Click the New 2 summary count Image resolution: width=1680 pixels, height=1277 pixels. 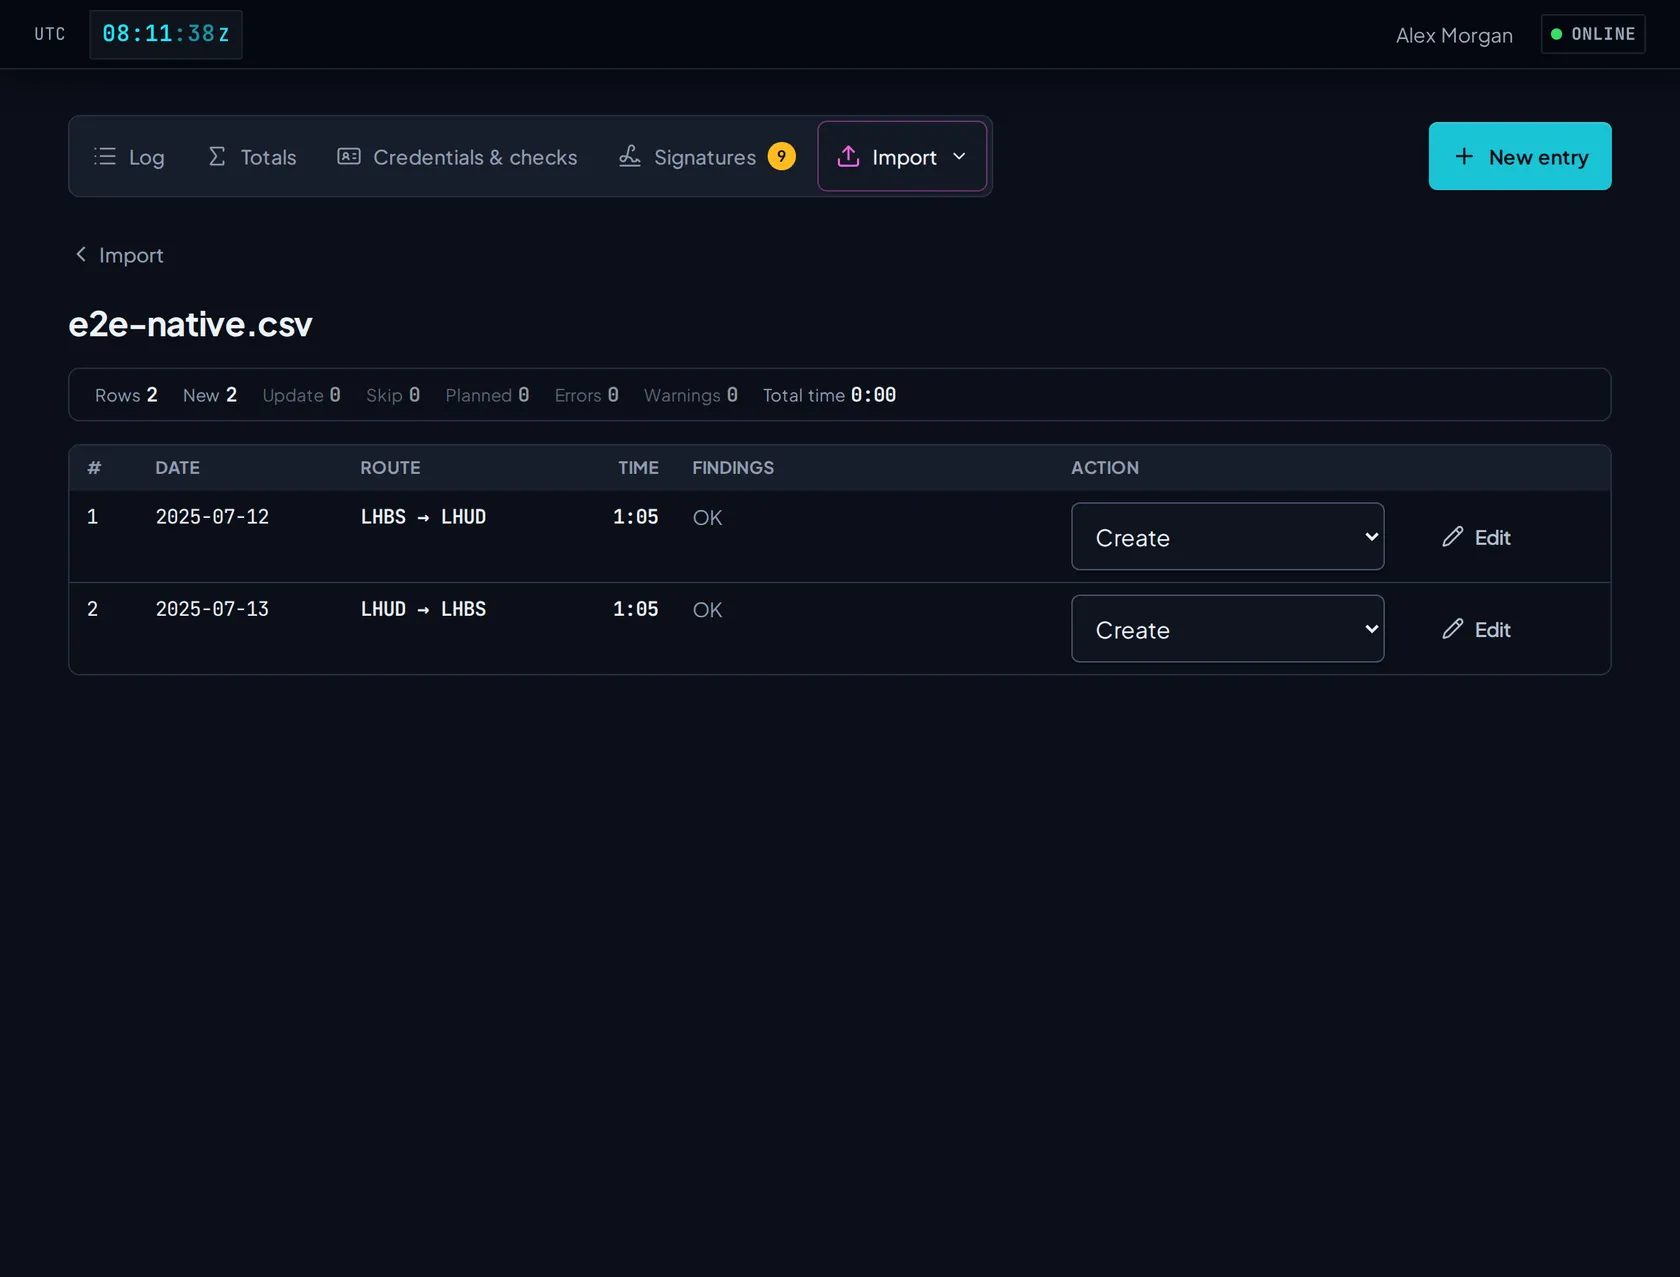(x=210, y=395)
